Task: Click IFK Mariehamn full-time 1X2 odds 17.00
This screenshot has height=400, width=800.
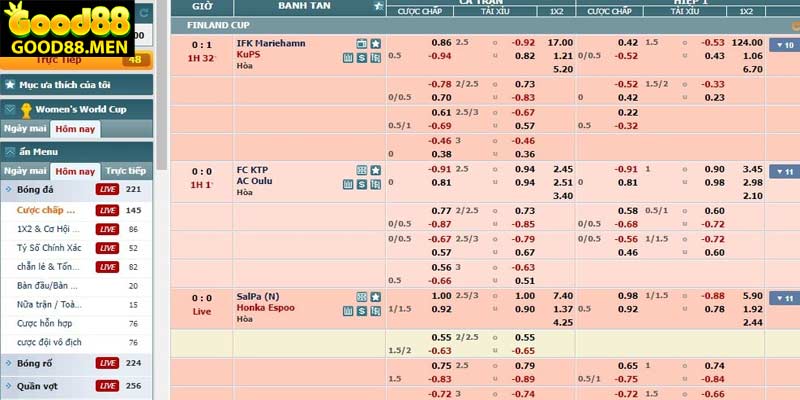Action: 560,43
